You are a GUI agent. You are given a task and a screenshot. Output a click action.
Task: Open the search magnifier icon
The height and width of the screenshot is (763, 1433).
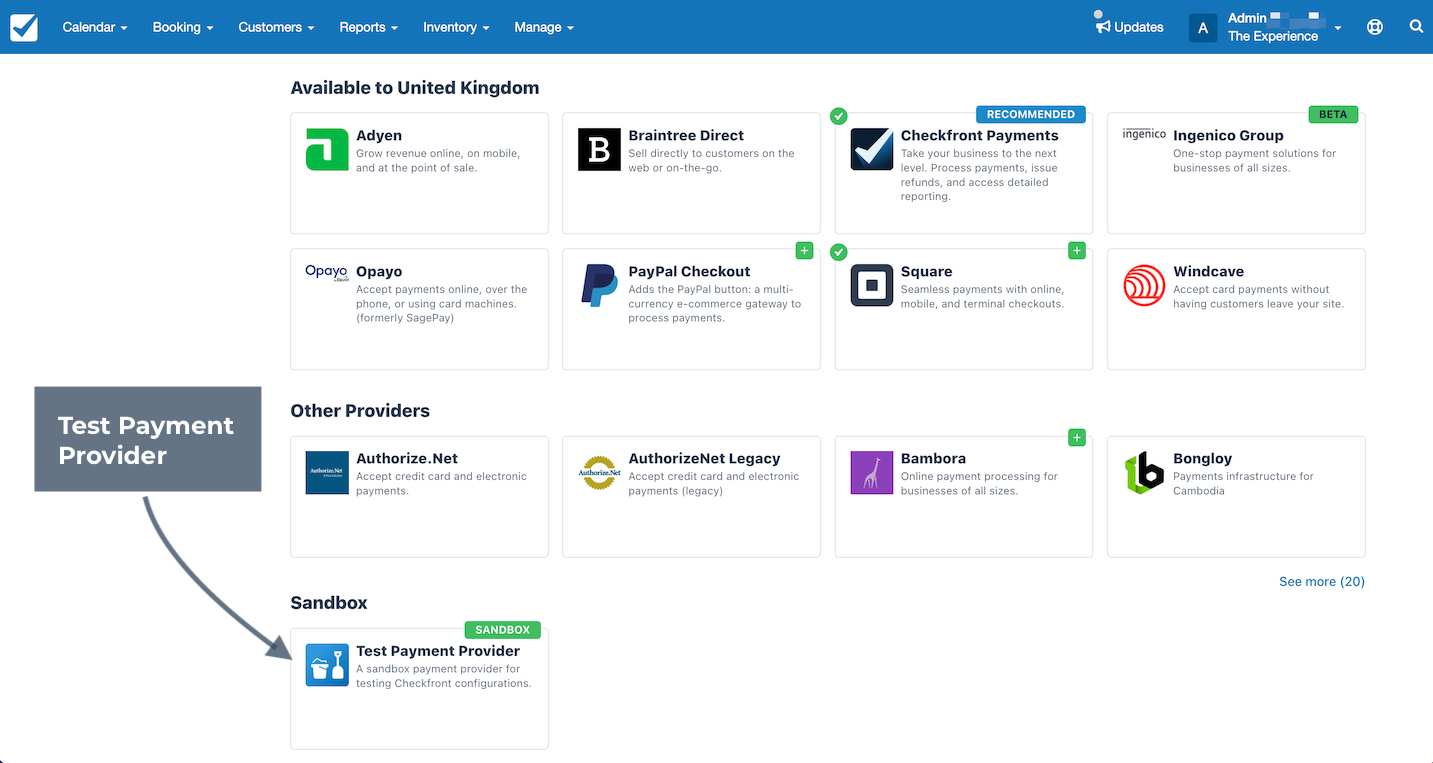(x=1416, y=27)
